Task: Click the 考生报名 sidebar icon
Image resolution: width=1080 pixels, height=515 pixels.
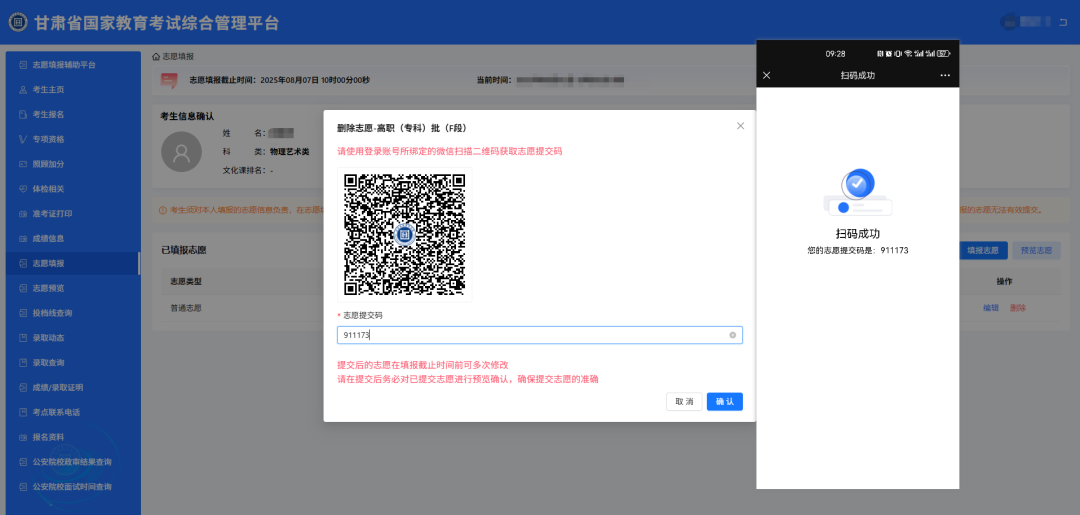Action: [23, 114]
